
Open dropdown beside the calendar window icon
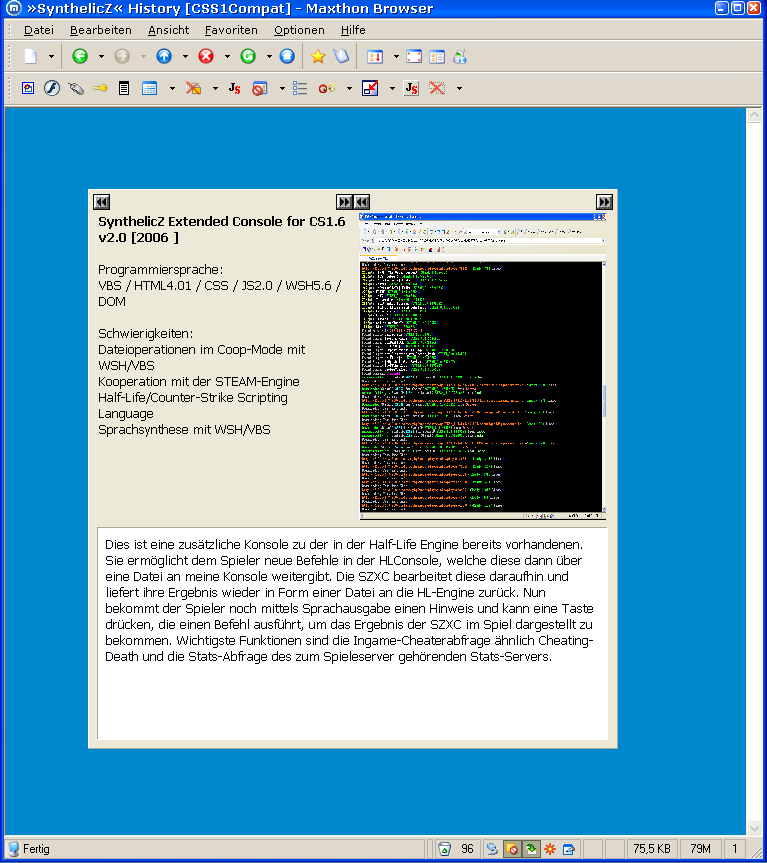pyautogui.click(x=172, y=88)
